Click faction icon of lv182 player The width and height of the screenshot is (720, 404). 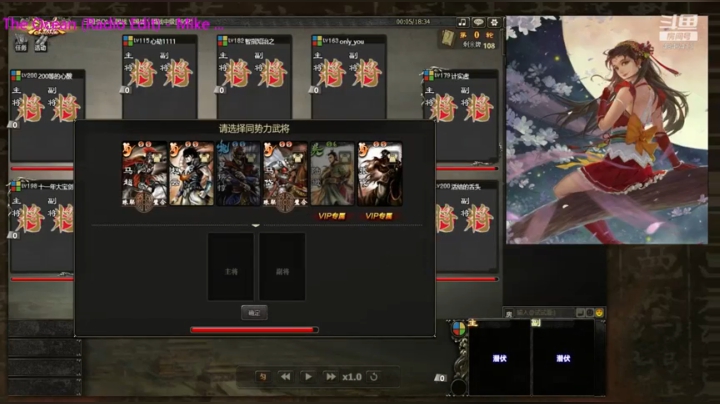point(223,41)
